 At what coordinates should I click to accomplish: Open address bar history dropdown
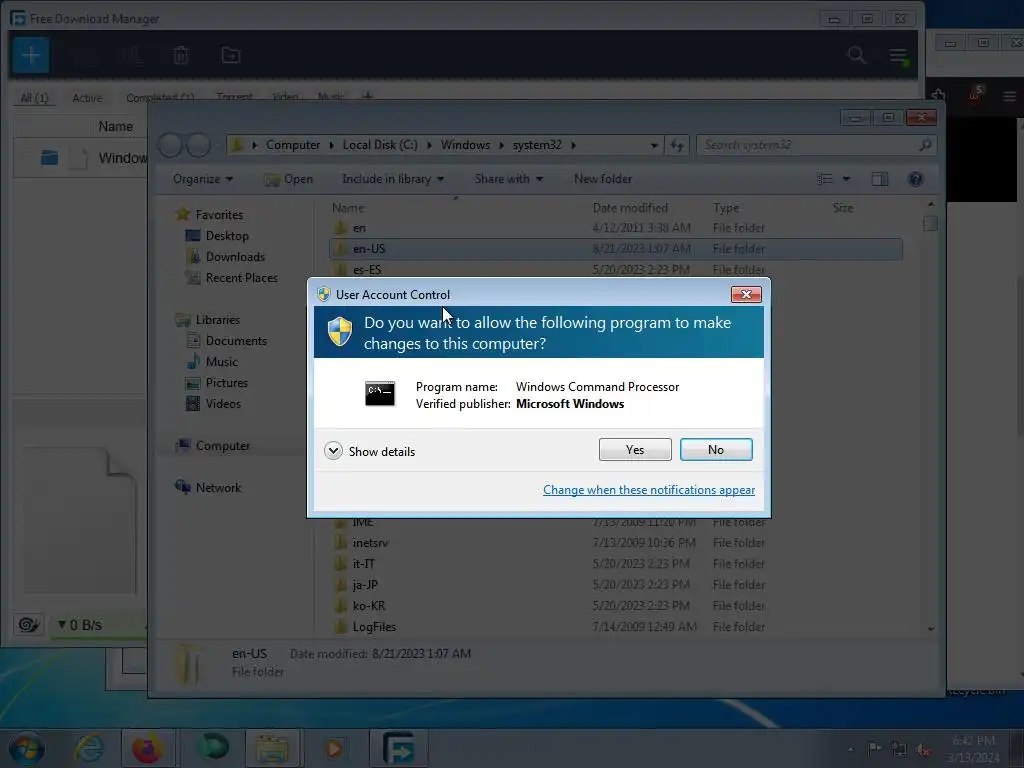coord(654,146)
